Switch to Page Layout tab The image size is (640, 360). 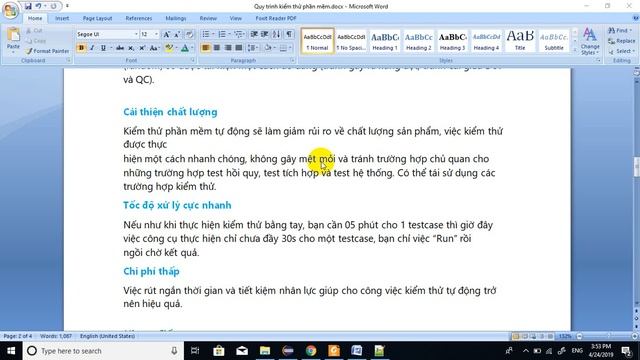point(97,18)
